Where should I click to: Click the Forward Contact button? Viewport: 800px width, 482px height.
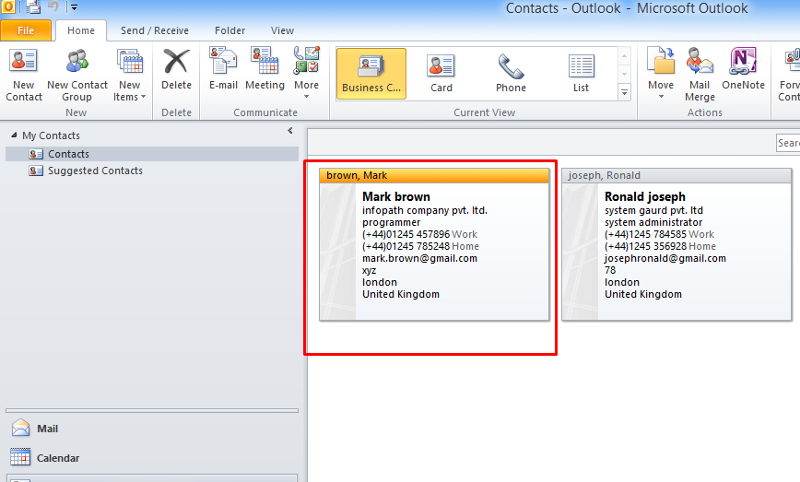coord(788,75)
